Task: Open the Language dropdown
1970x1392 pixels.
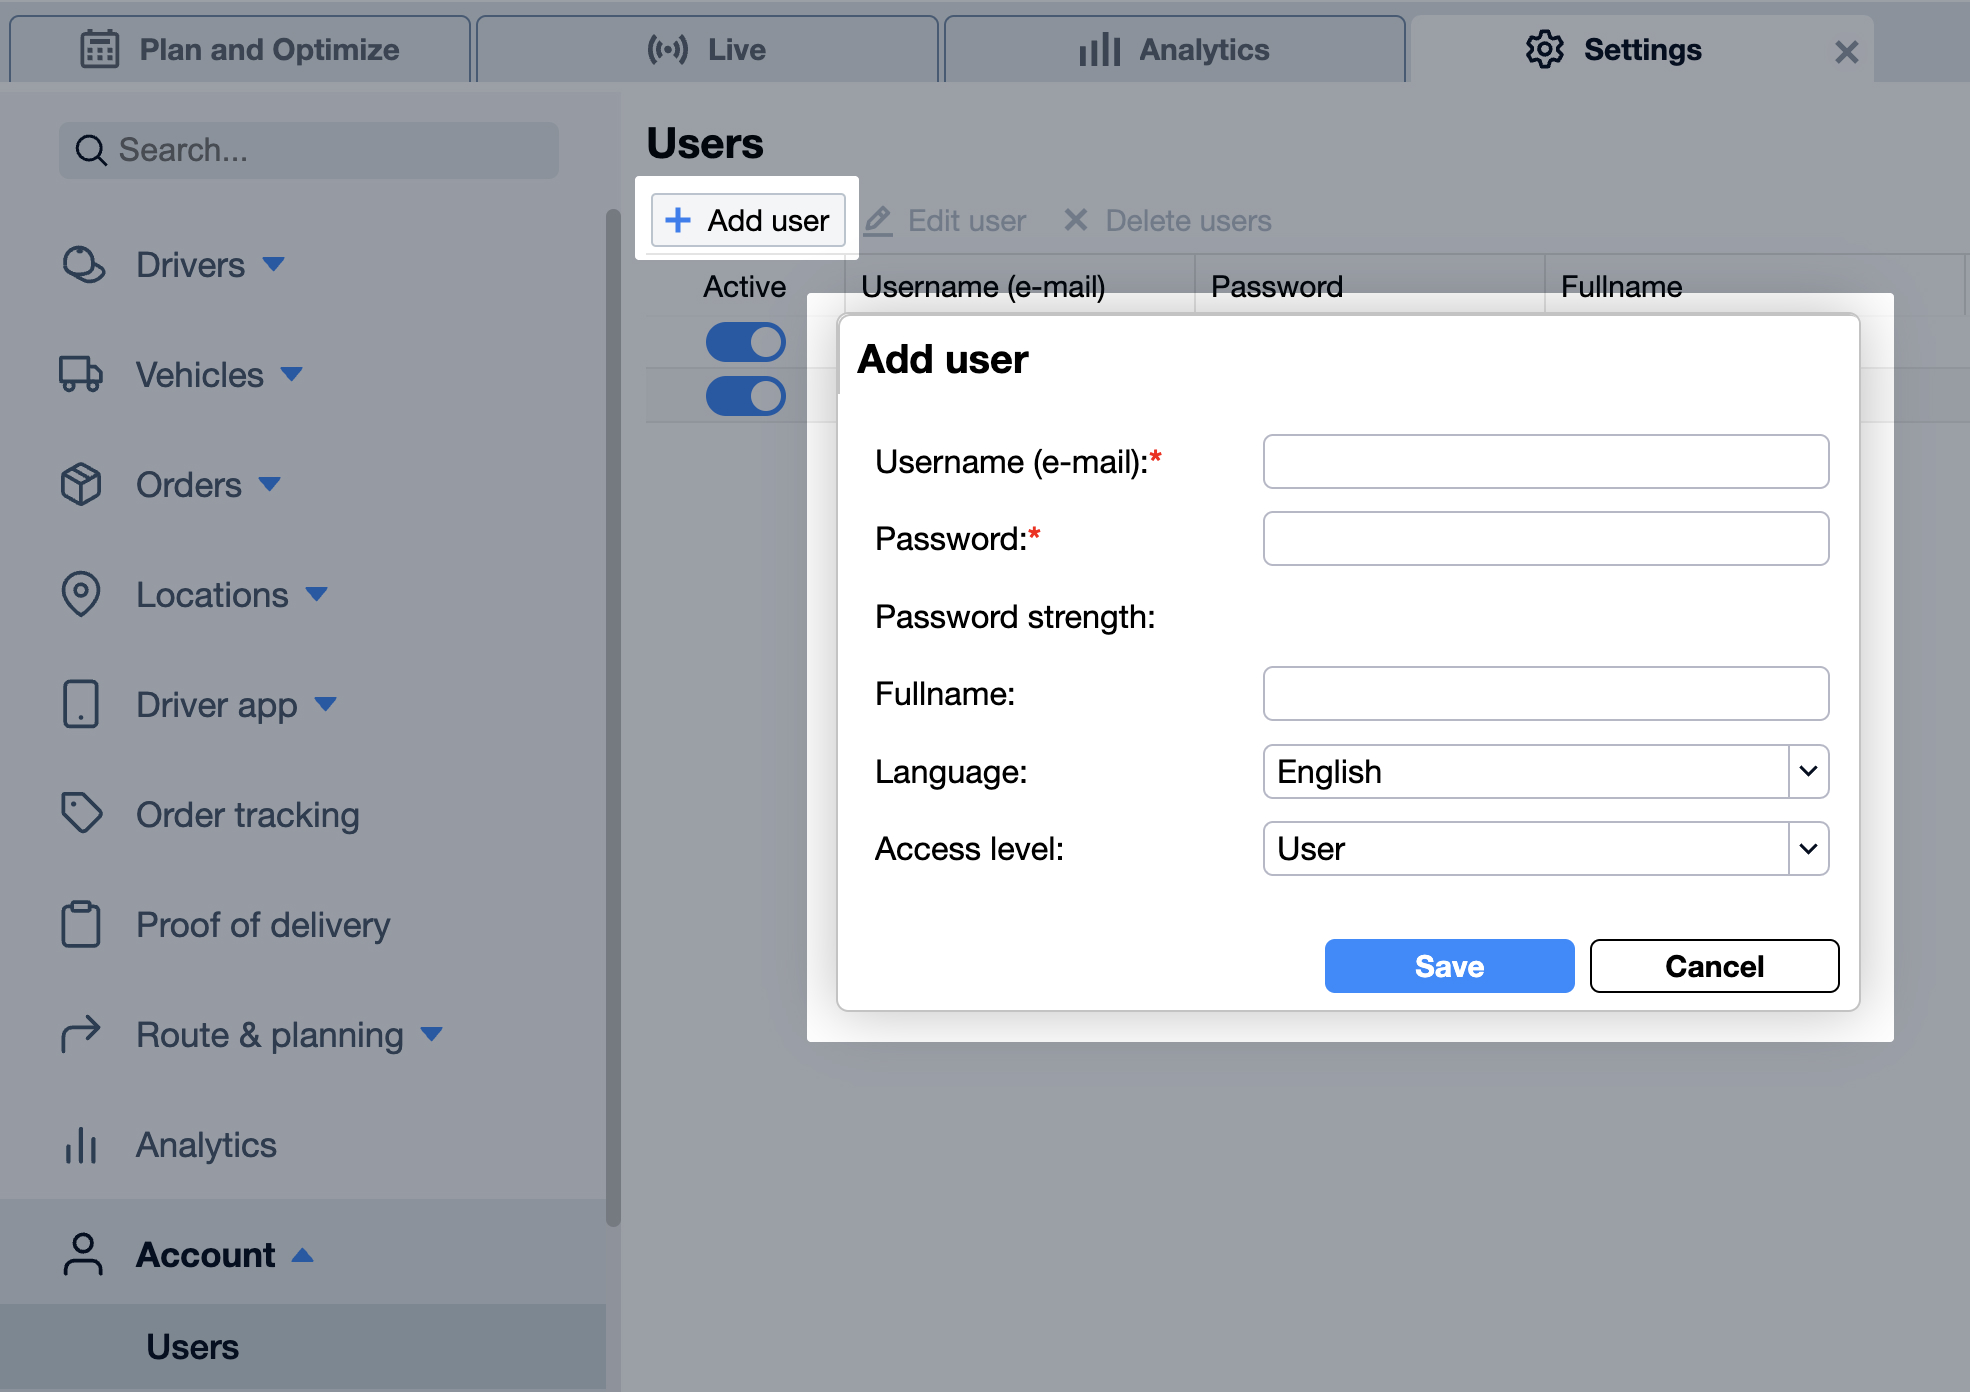Action: (x=1808, y=771)
